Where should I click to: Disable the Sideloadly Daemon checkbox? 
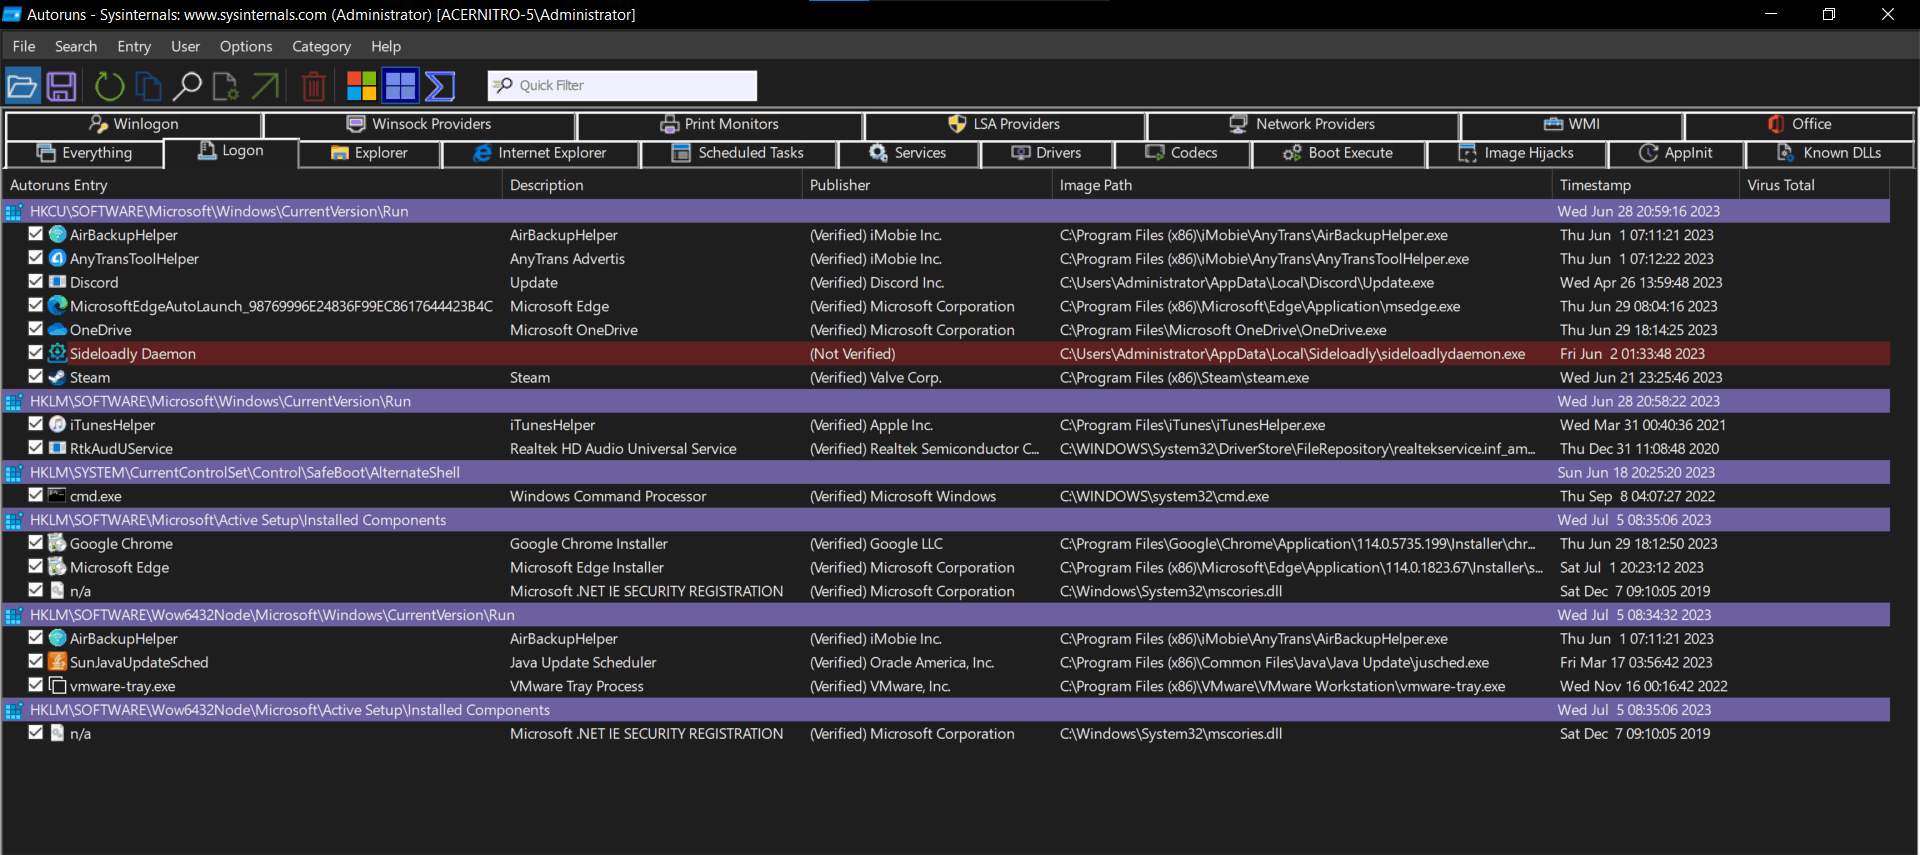click(x=36, y=352)
